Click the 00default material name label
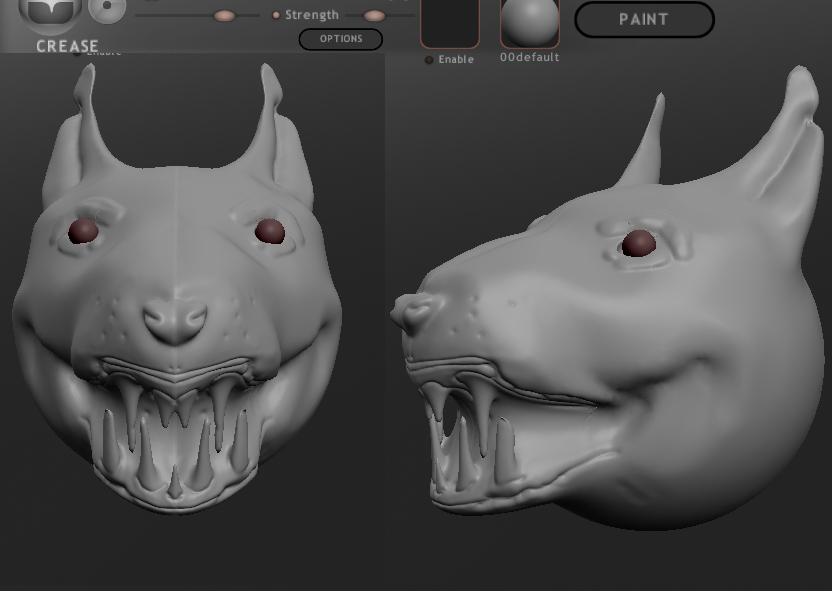The height and width of the screenshot is (594, 832). [529, 58]
